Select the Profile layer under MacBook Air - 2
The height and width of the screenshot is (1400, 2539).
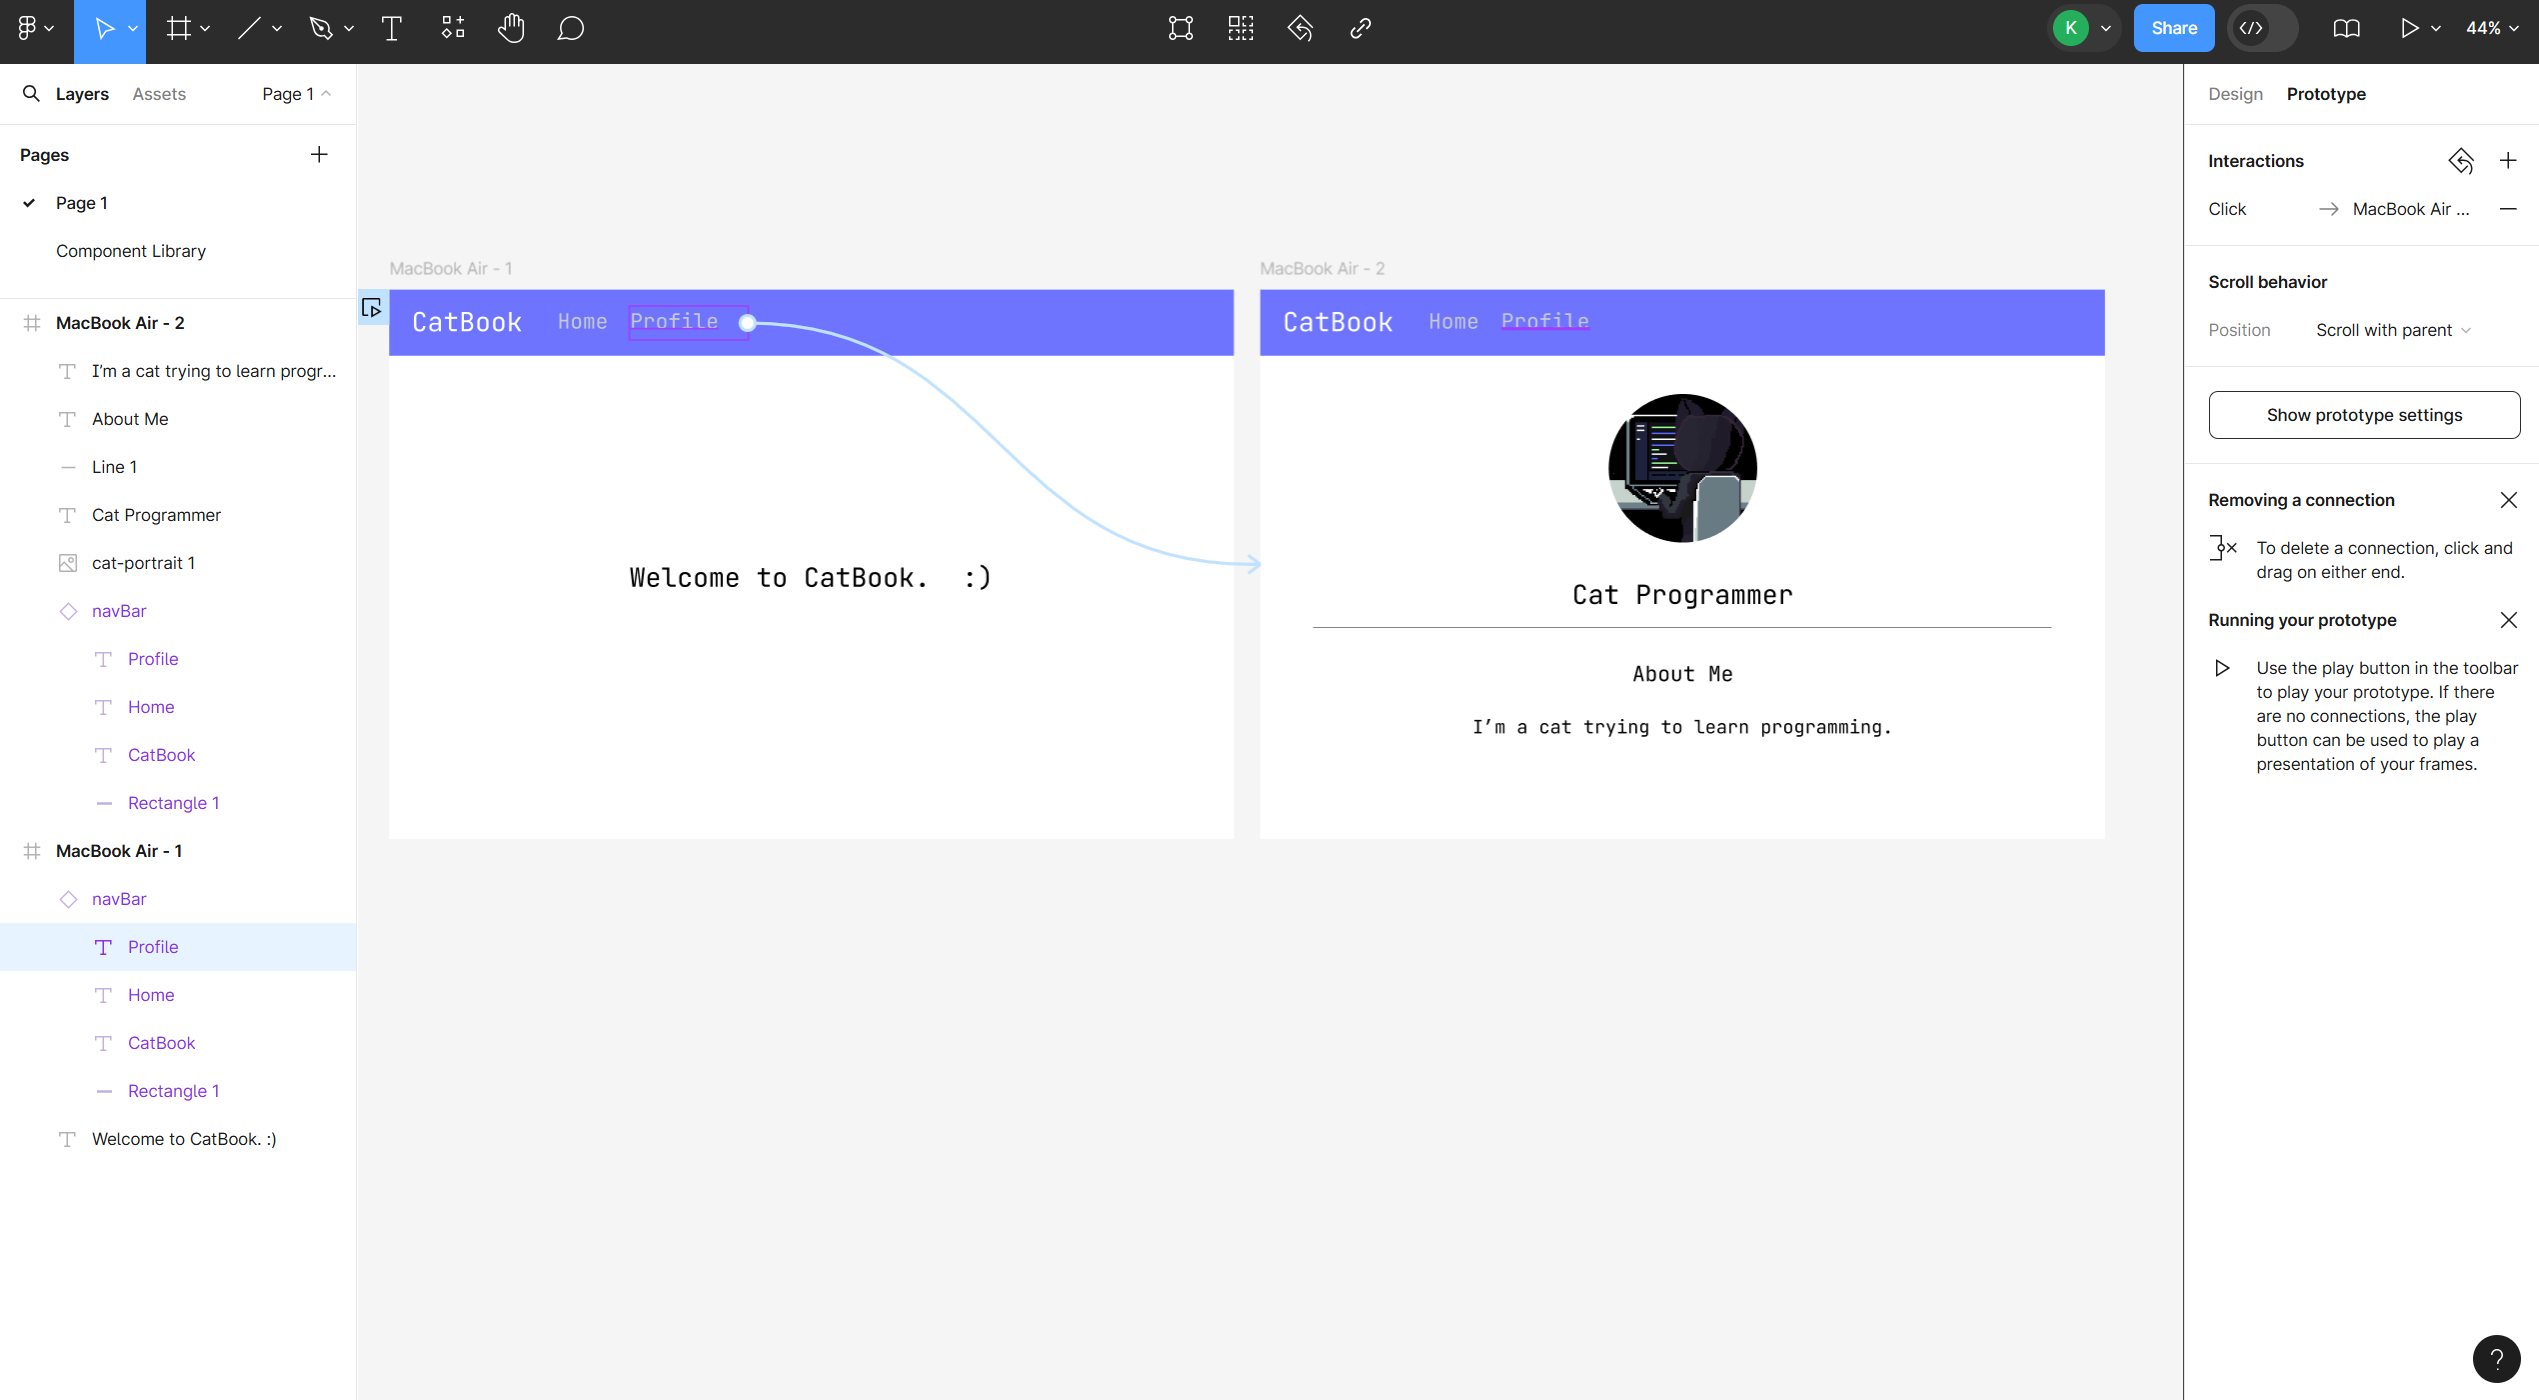pos(152,658)
